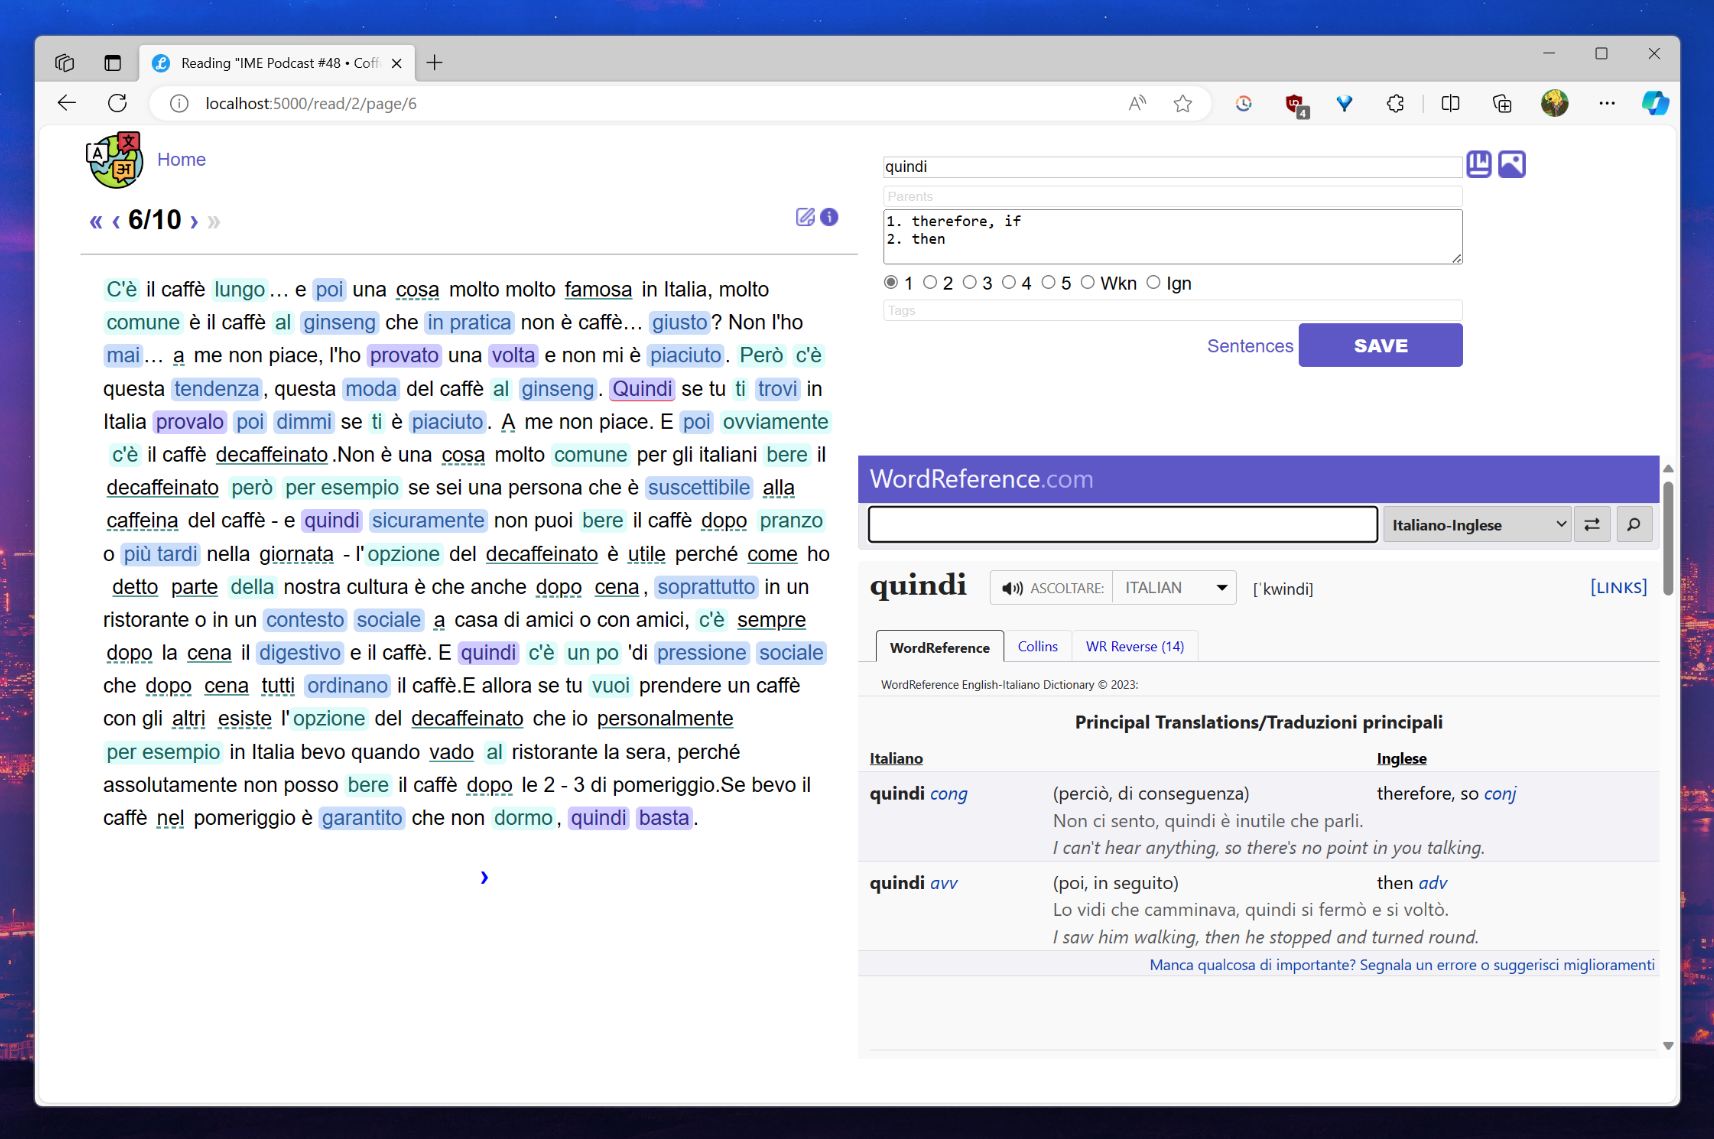This screenshot has height=1139, width=1714.
Task: Click the site information icon in address bar
Action: (179, 103)
